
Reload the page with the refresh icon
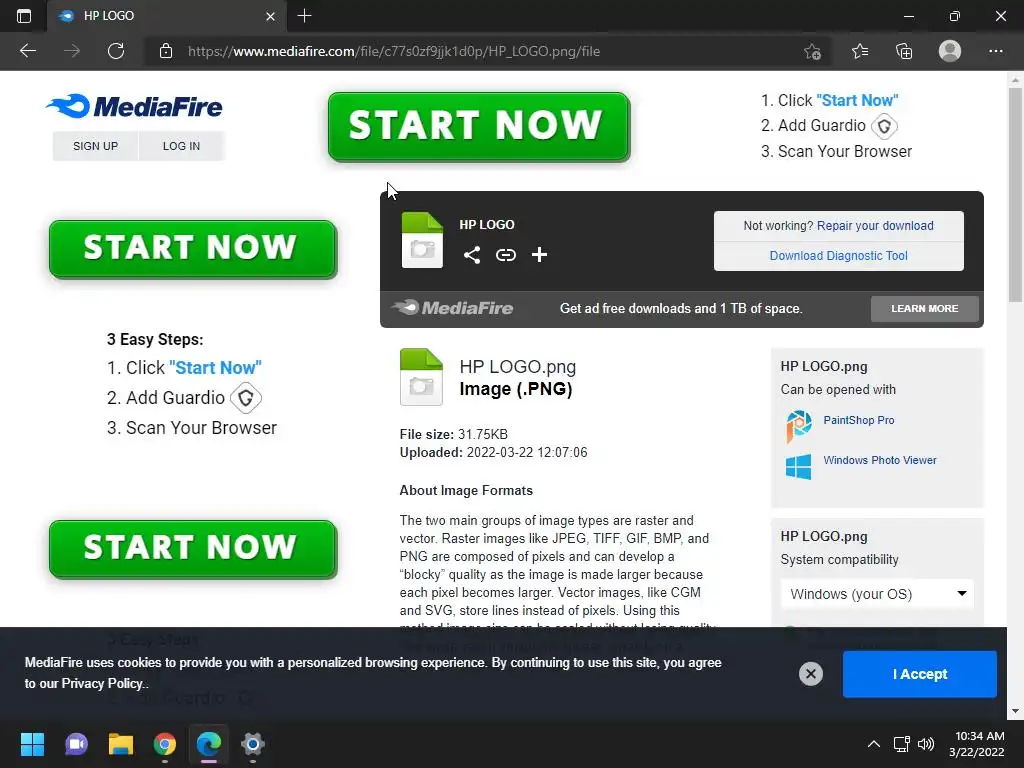(x=116, y=51)
